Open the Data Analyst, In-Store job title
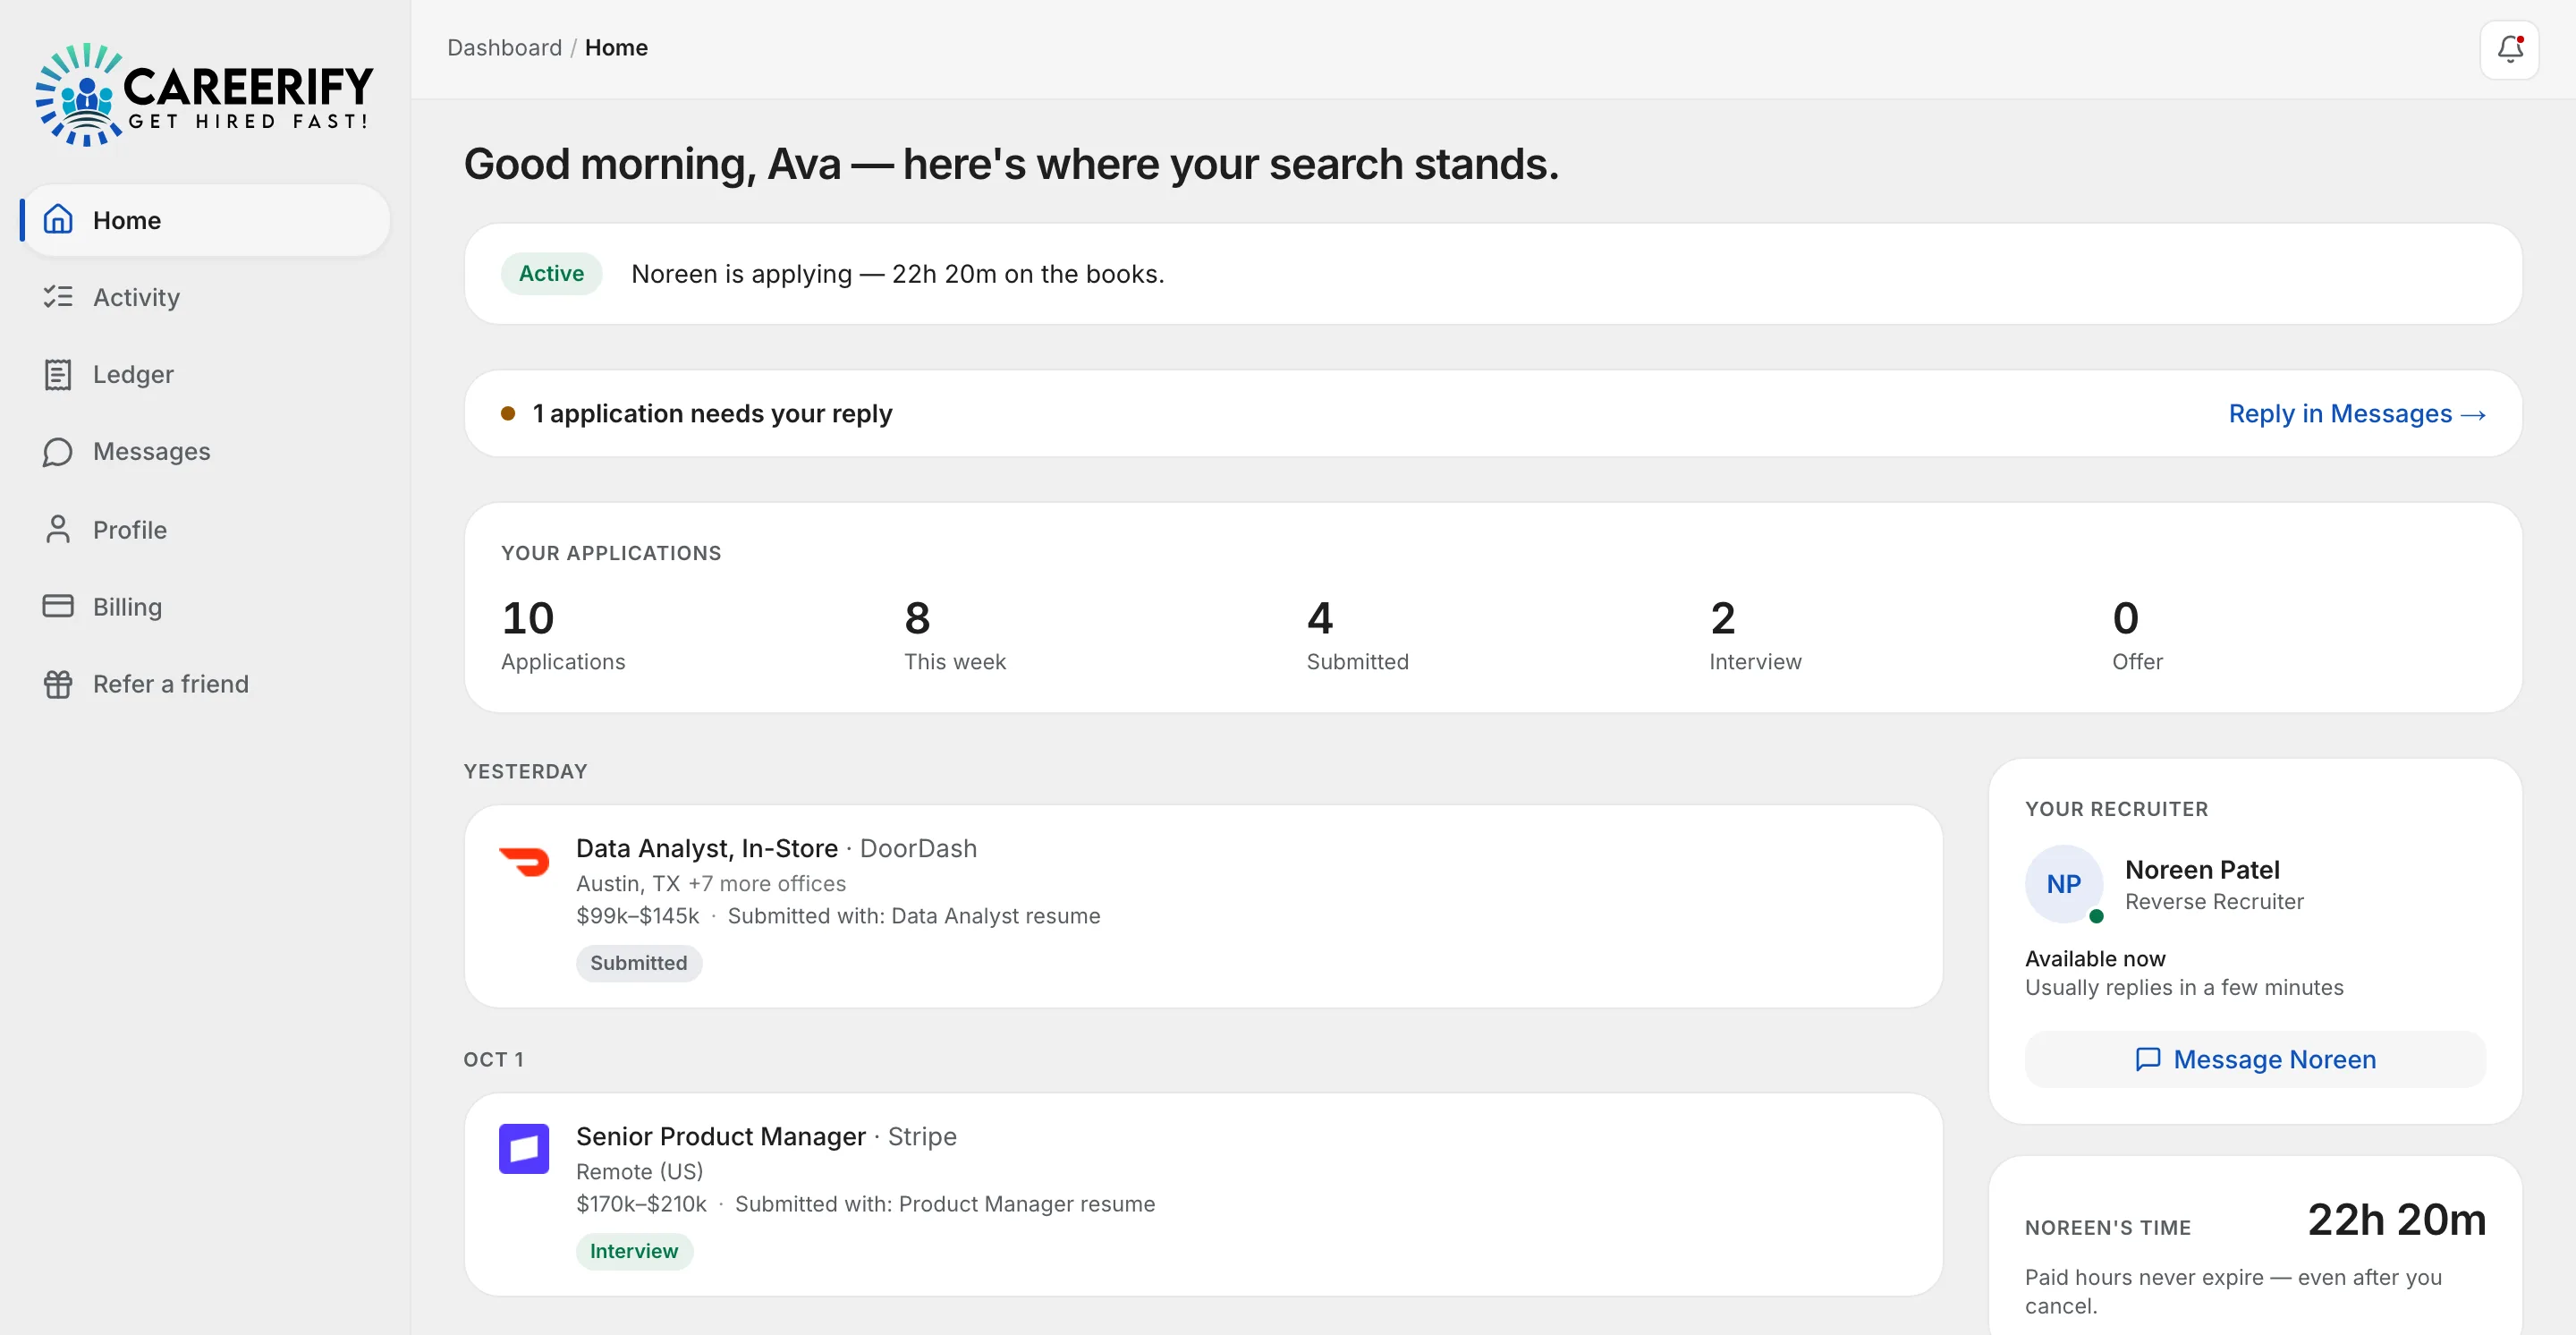Viewport: 2576px width, 1335px height. pos(707,848)
